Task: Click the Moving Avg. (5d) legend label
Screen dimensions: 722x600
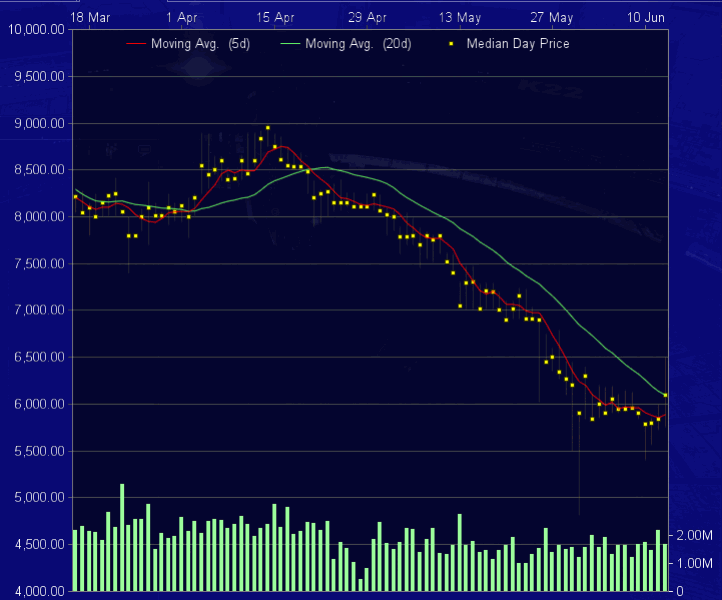Action: click(200, 44)
